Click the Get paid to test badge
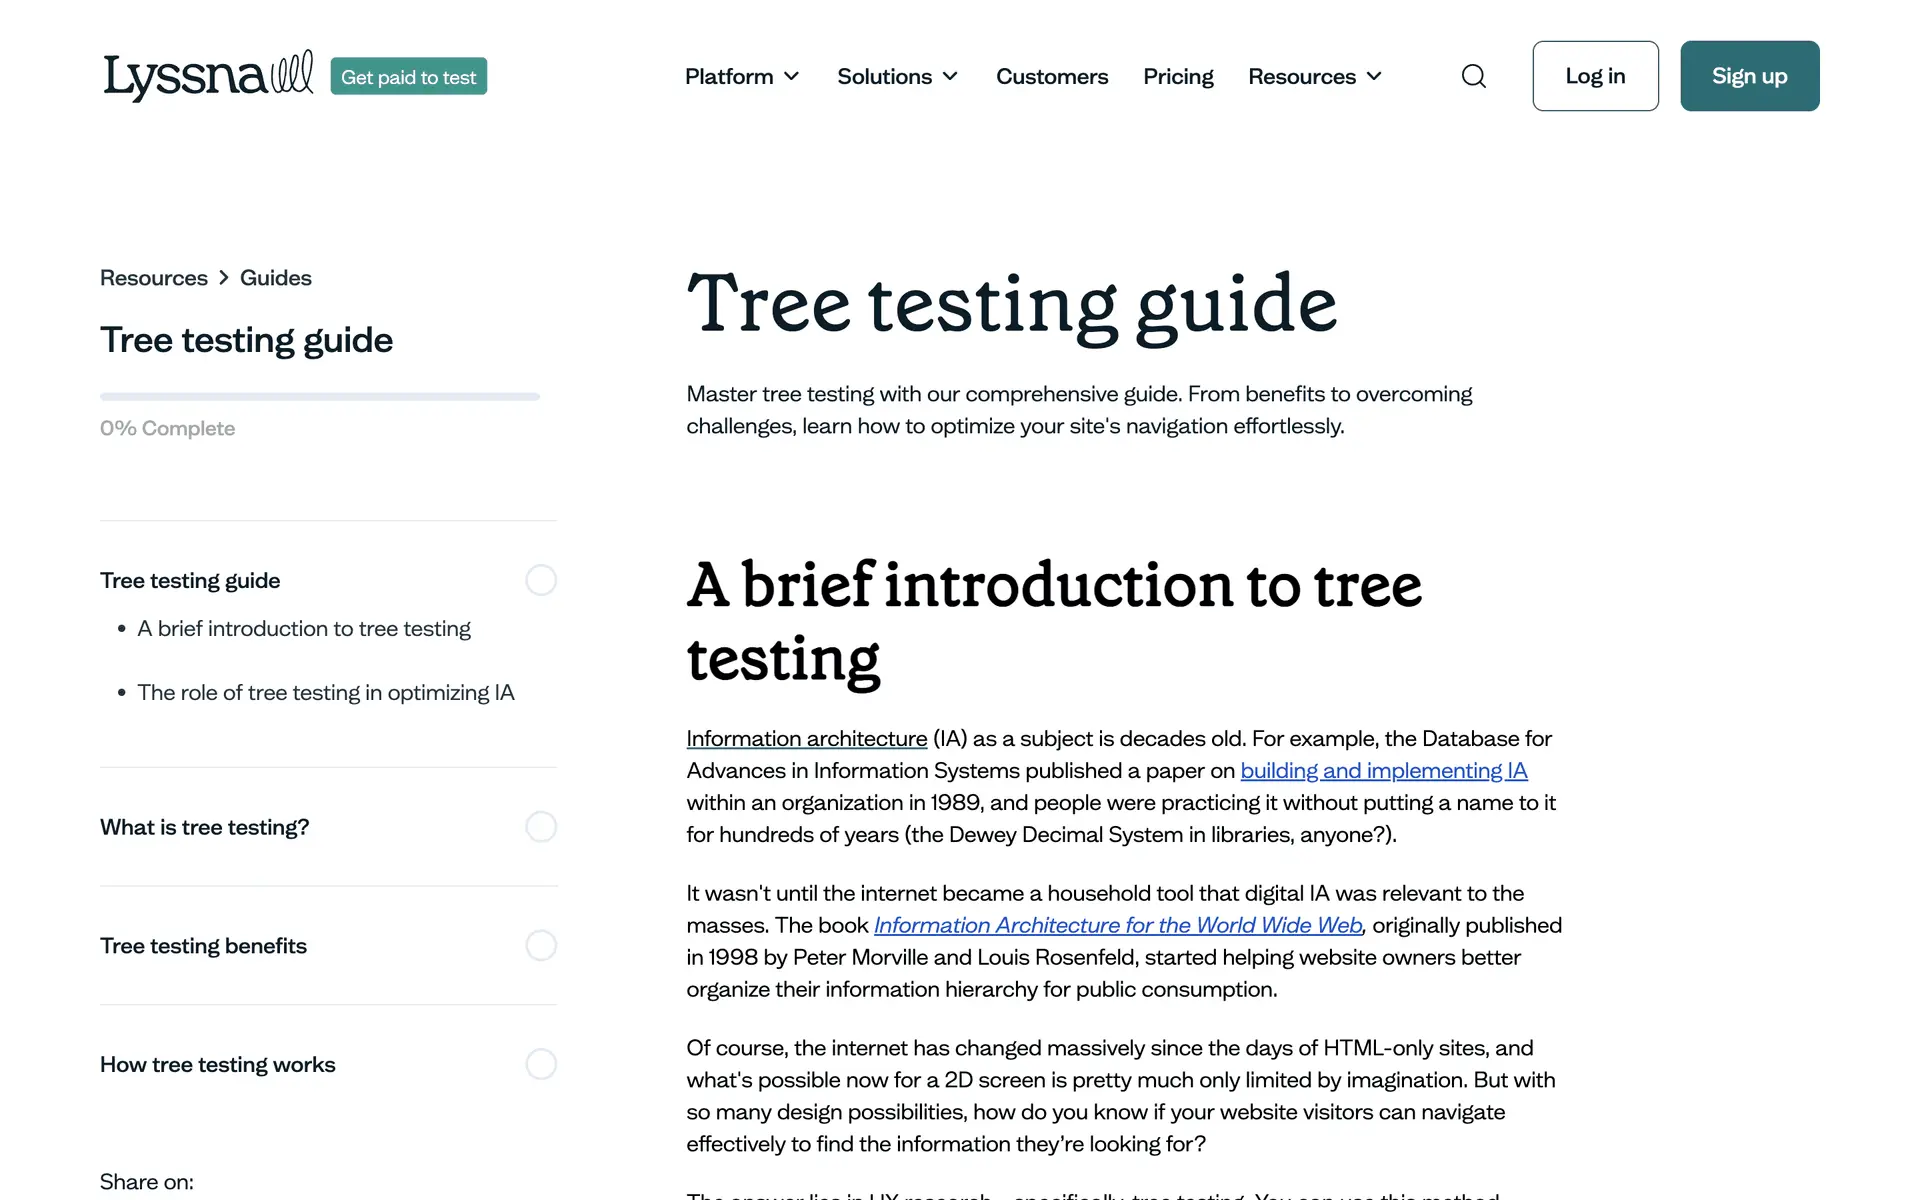Image resolution: width=1920 pixels, height=1200 pixels. point(408,77)
